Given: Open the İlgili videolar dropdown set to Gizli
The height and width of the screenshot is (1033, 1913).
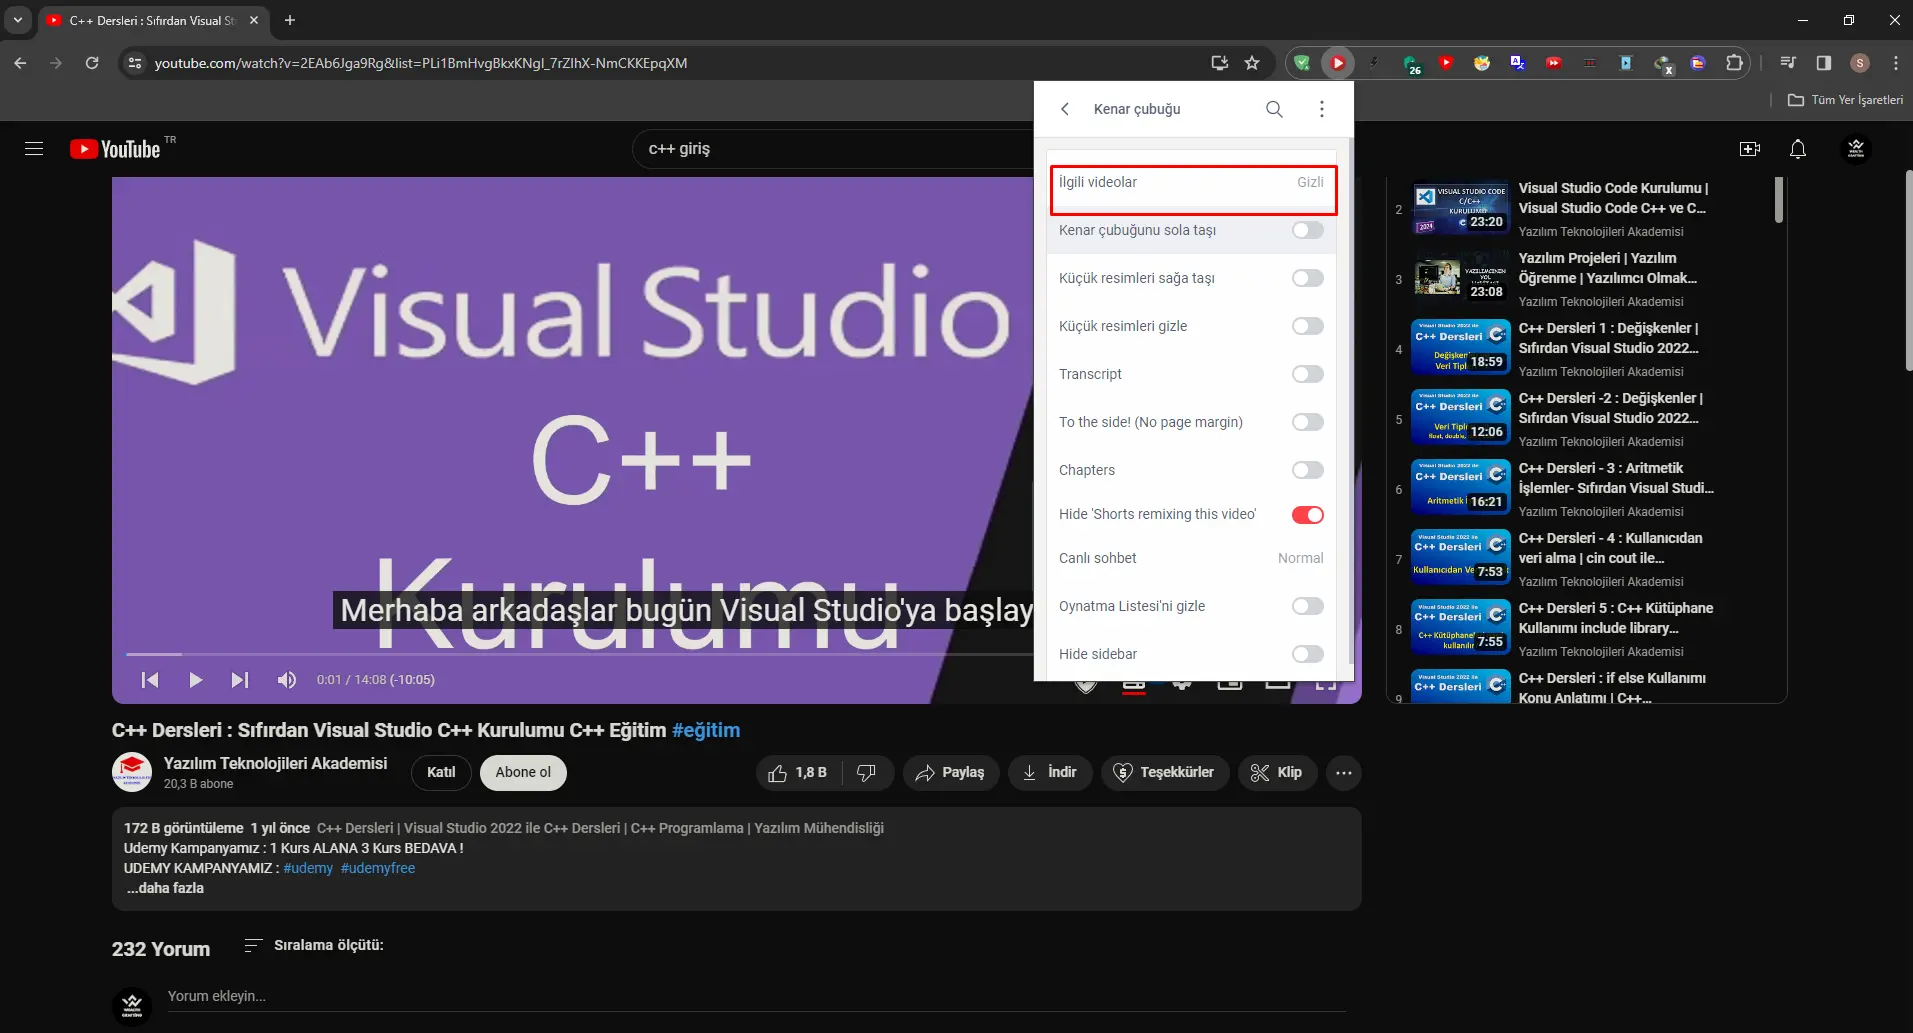Looking at the screenshot, I should coord(1192,183).
